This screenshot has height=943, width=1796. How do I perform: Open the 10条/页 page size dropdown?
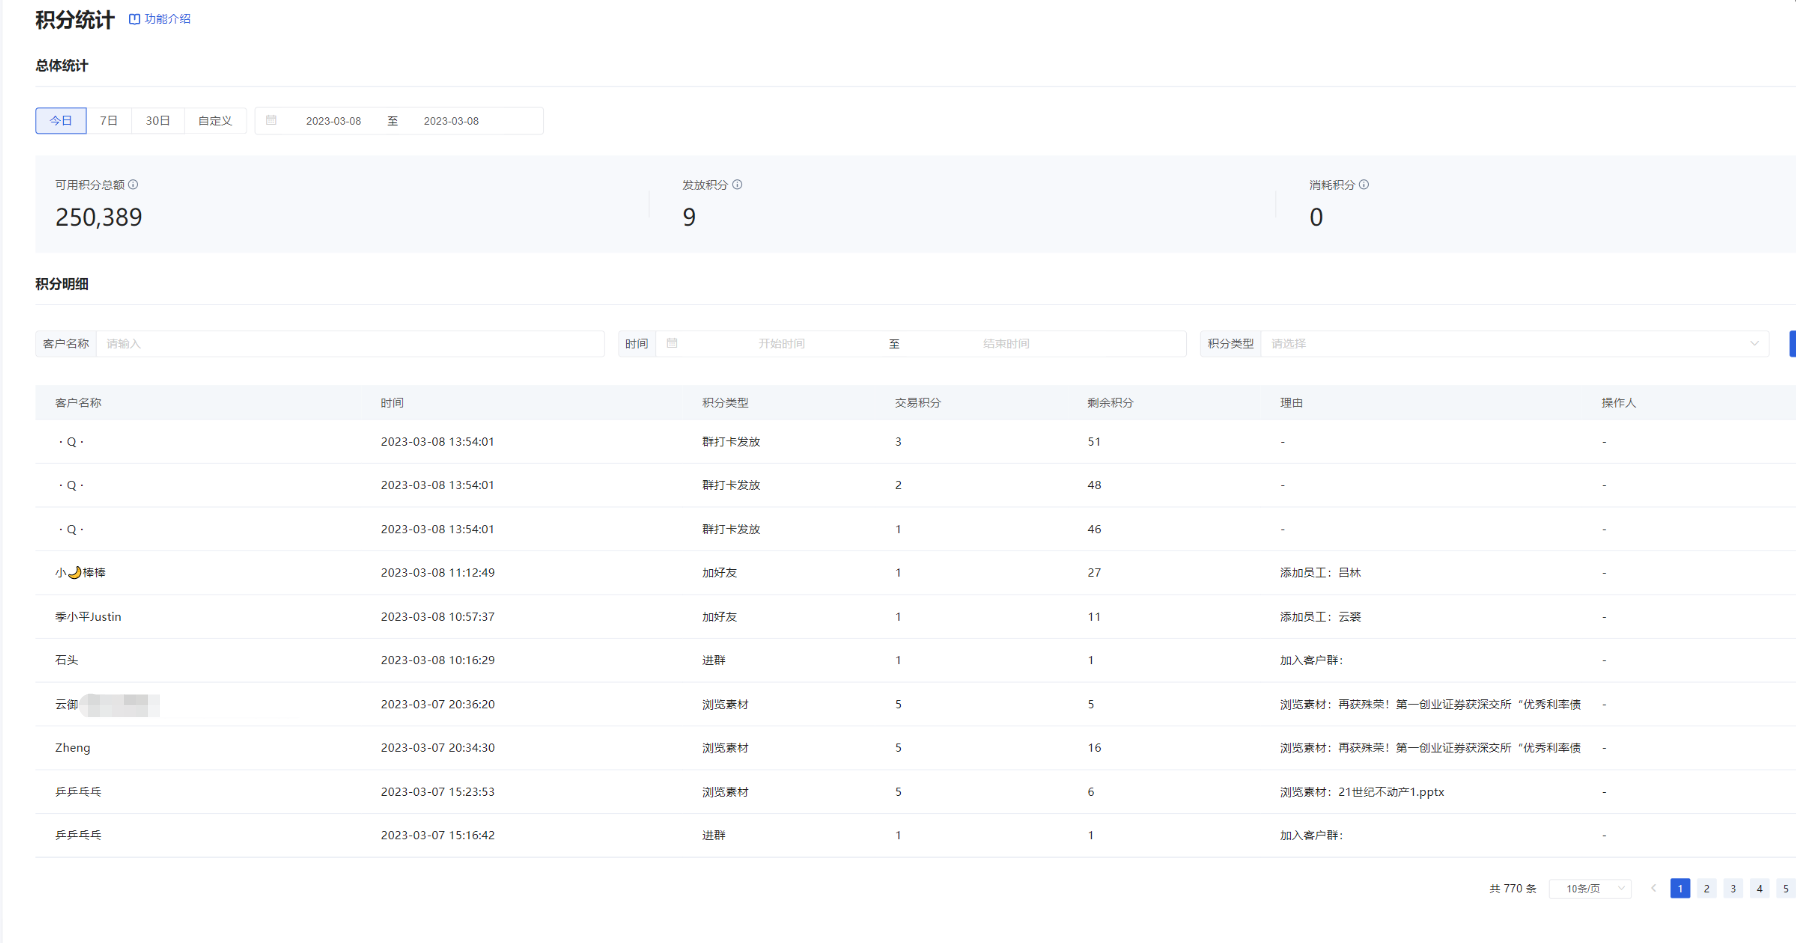[x=1590, y=889]
